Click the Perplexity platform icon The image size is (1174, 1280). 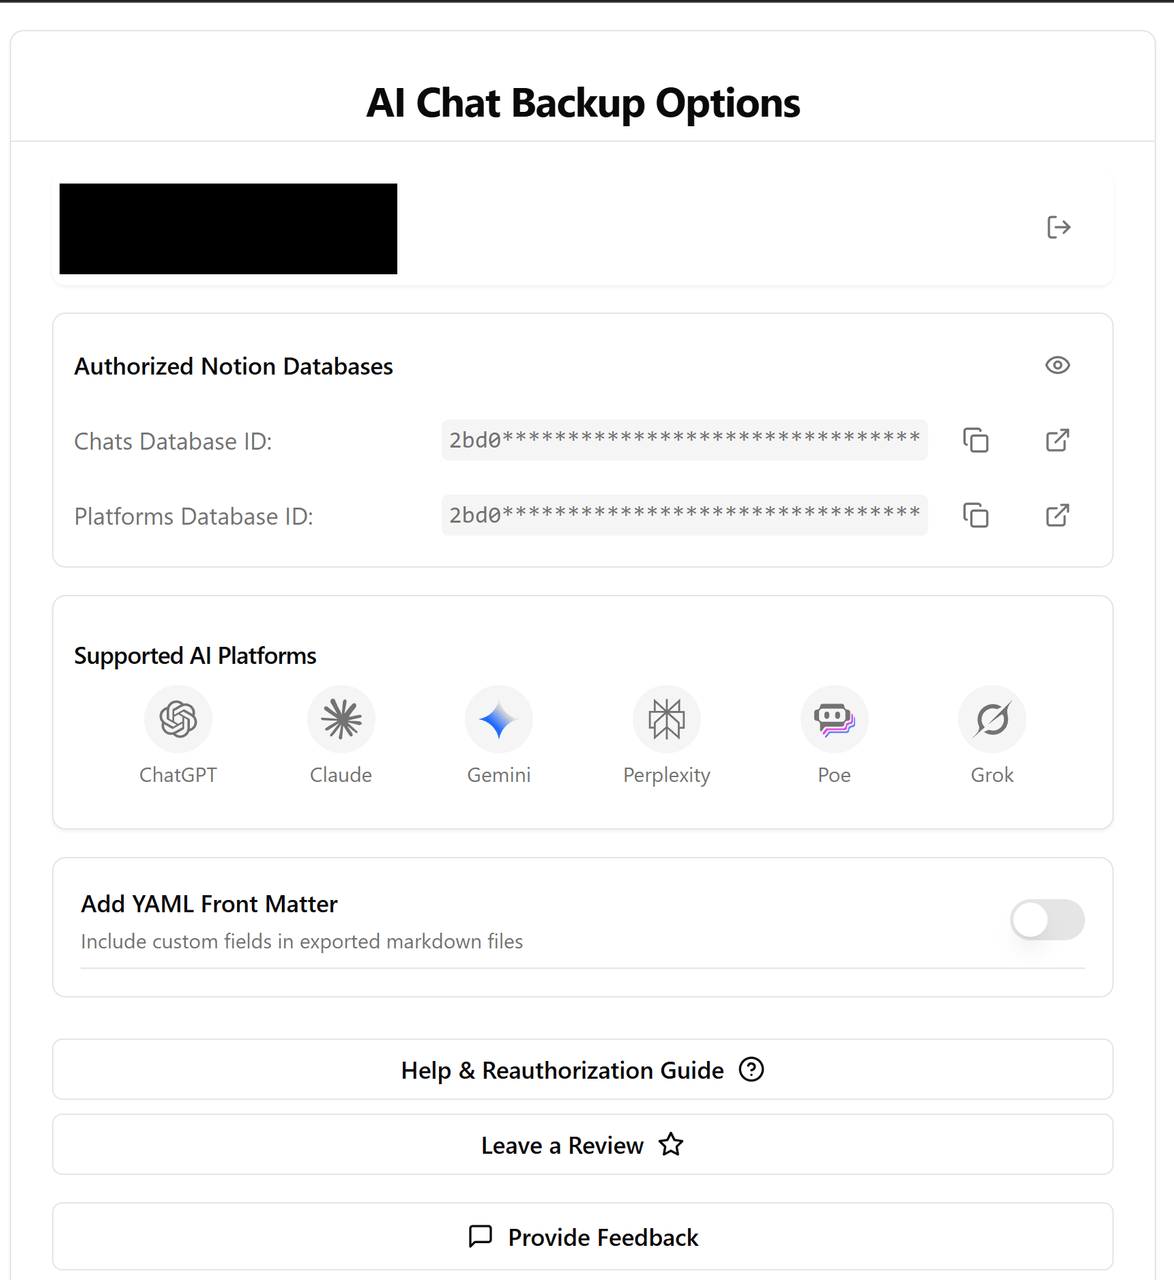click(667, 719)
